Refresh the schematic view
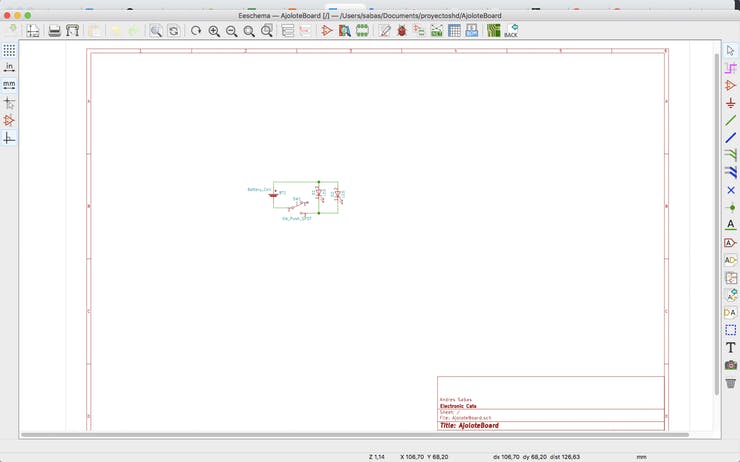The height and width of the screenshot is (462, 740). coord(196,31)
